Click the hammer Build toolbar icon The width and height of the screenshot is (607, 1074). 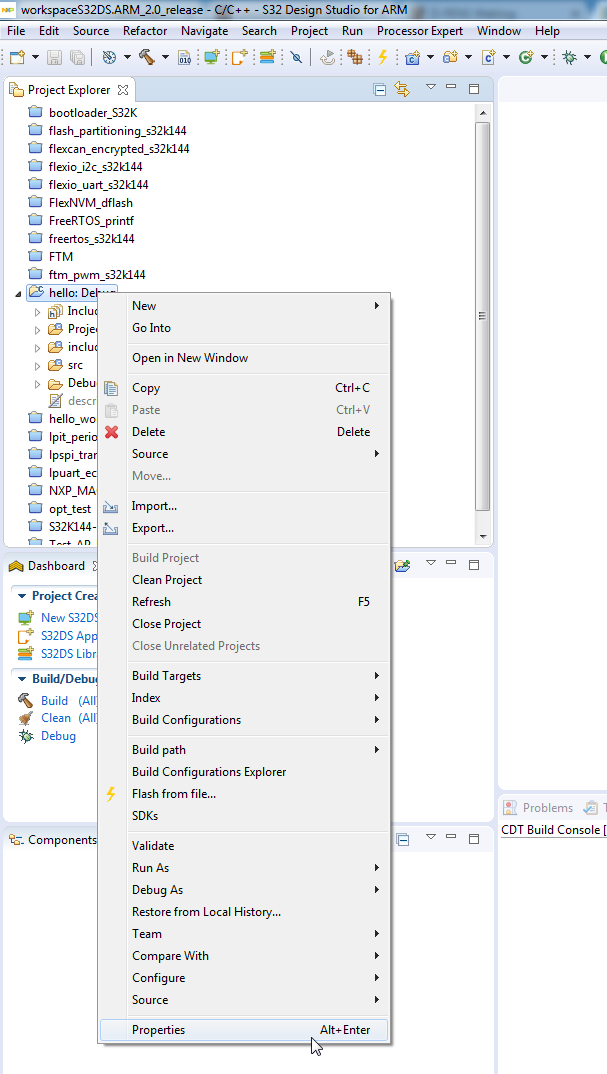pos(146,57)
